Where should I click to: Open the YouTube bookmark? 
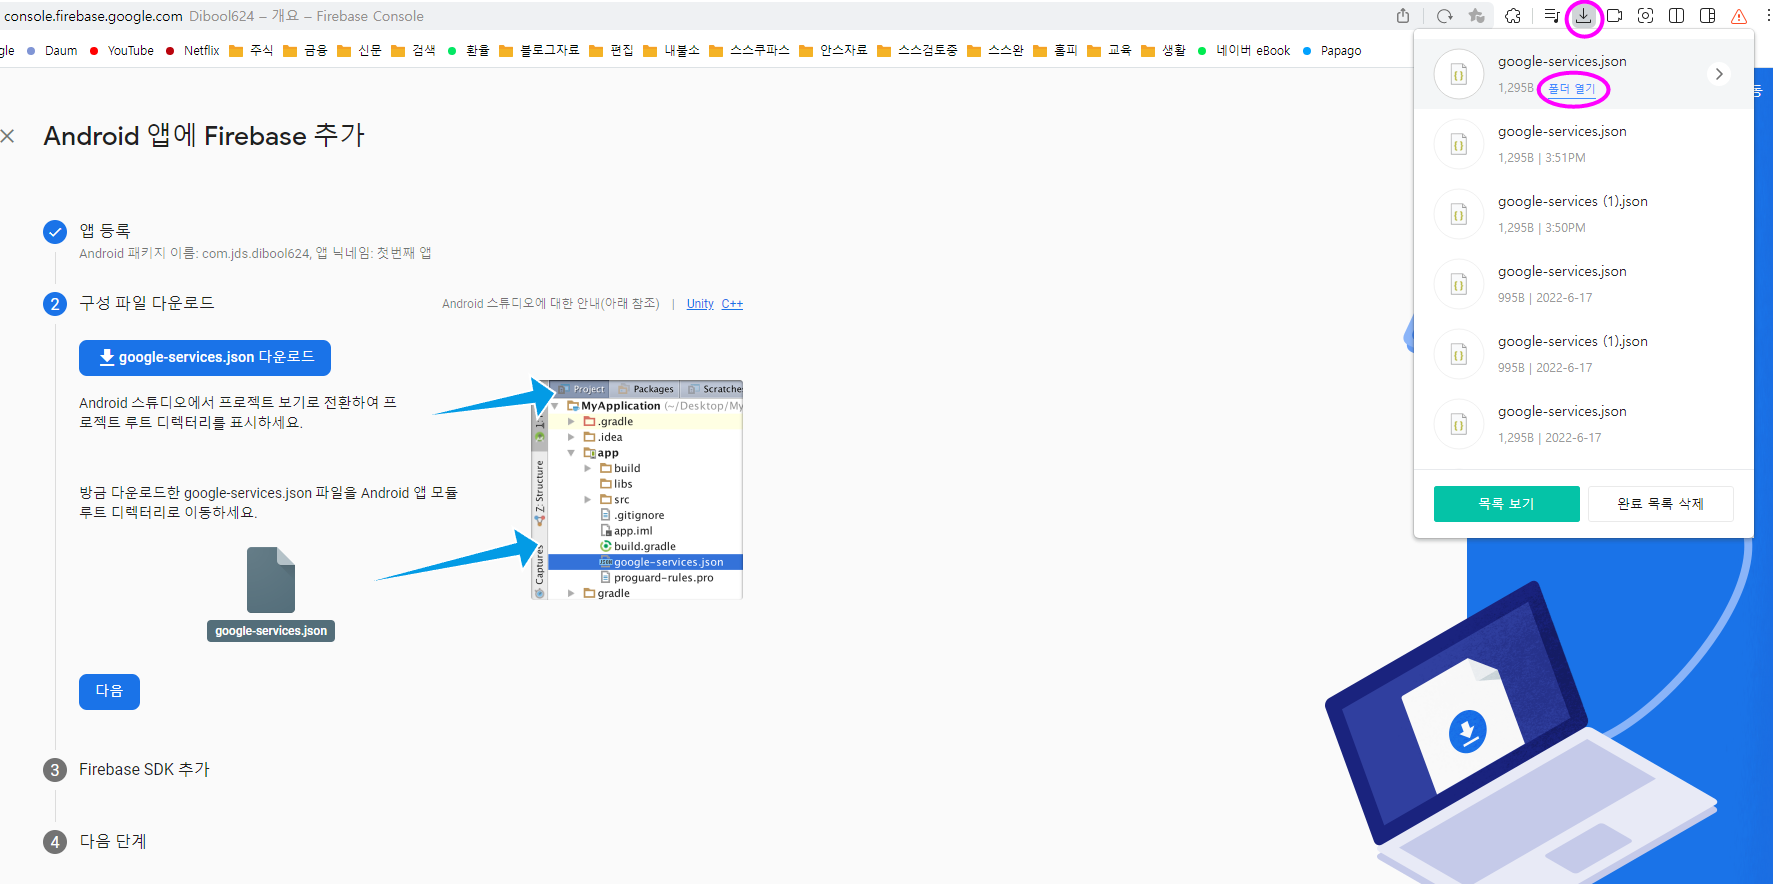122,51
